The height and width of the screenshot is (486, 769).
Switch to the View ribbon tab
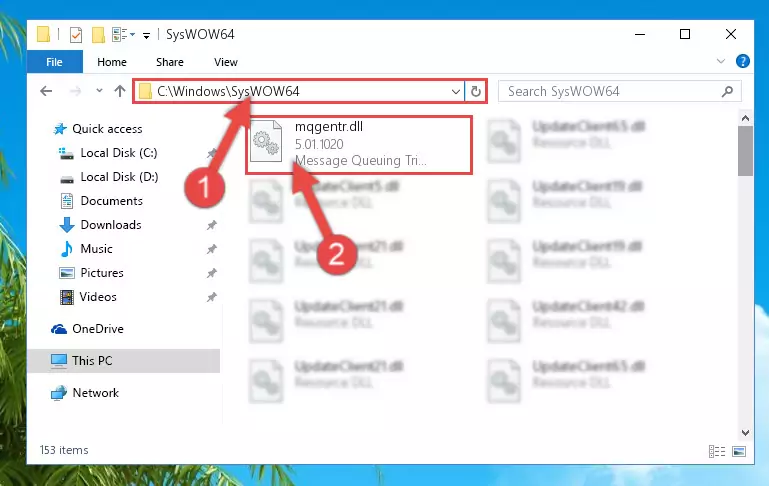click(226, 62)
